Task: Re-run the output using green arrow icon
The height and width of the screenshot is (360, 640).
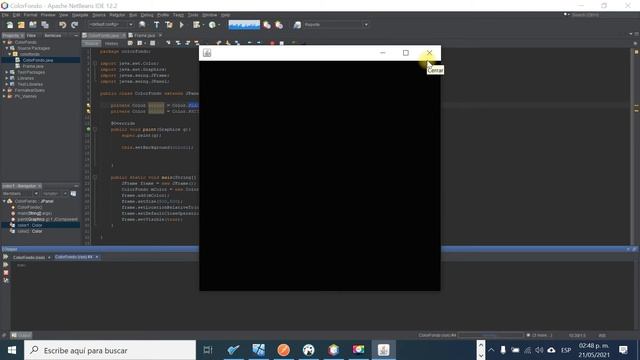Action: point(6,257)
